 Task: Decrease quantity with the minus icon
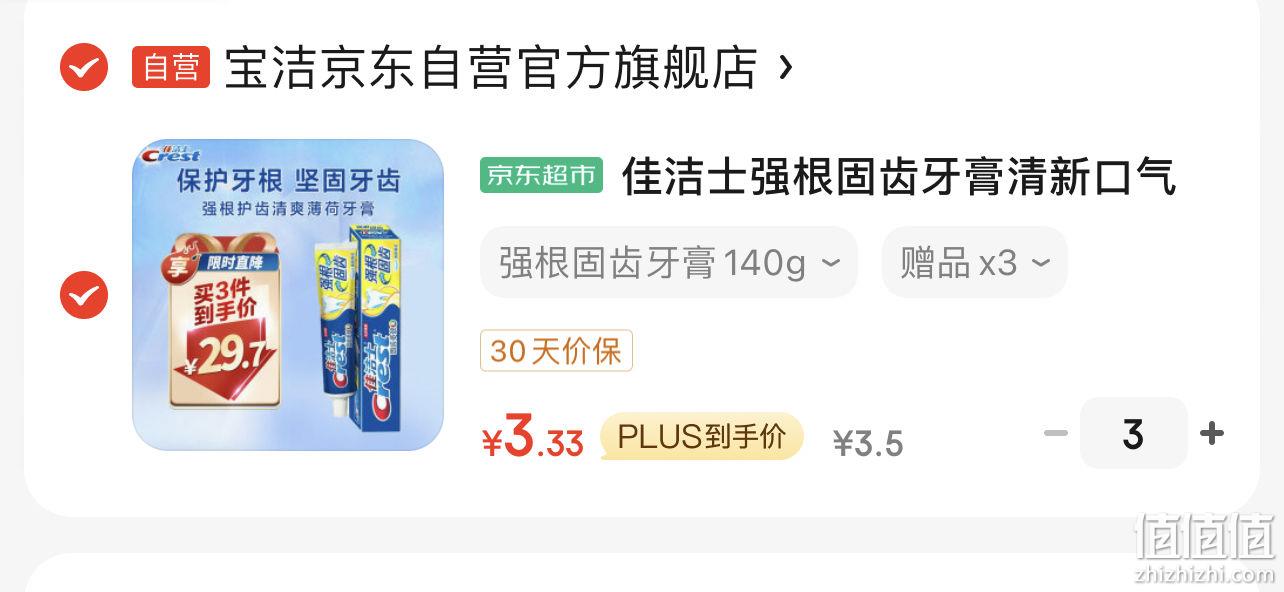(1056, 434)
